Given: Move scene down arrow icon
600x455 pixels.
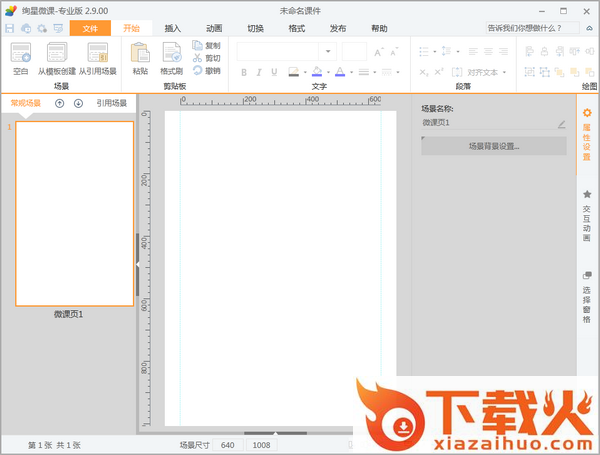Looking at the screenshot, I should [x=78, y=103].
